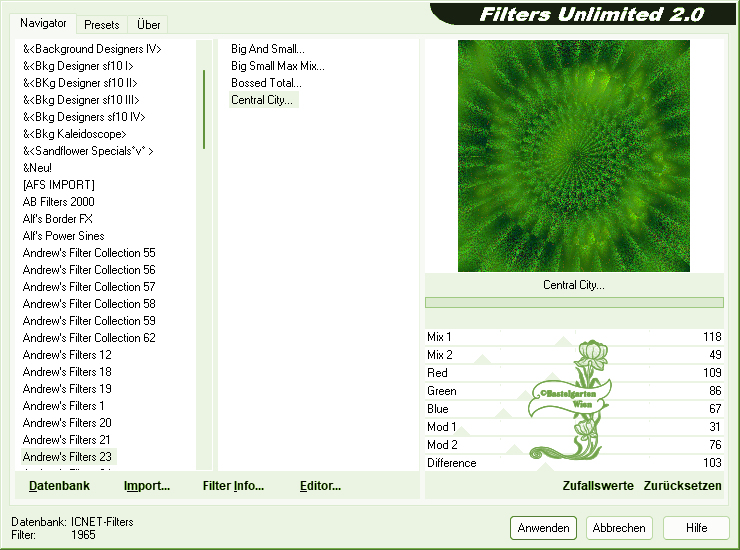Adjust the Mix 2 slider handle
740x550 pixels.
point(482,359)
